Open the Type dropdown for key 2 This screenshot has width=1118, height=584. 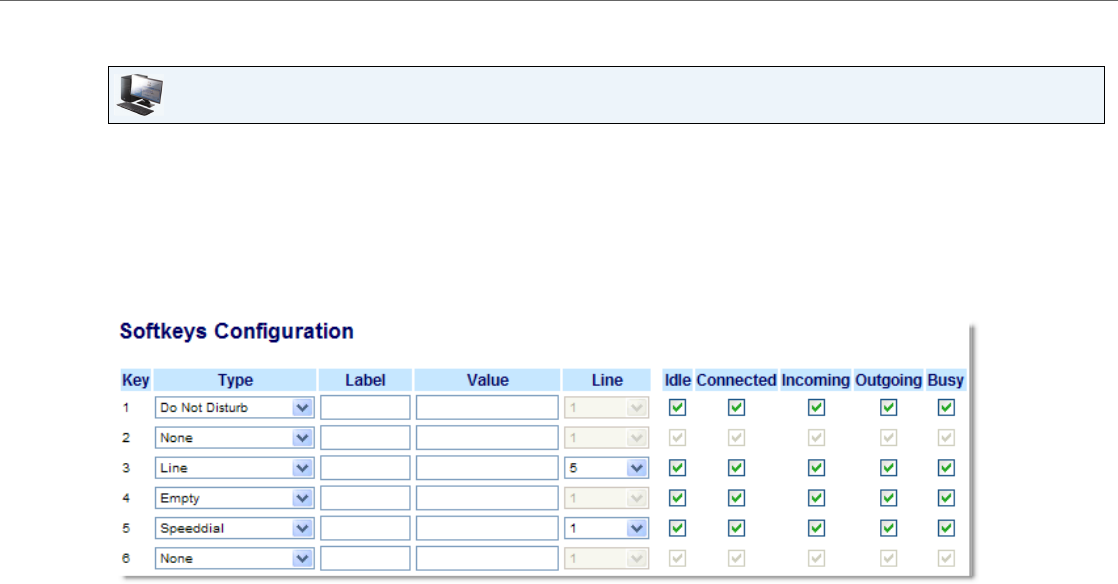pyautogui.click(x=235, y=438)
